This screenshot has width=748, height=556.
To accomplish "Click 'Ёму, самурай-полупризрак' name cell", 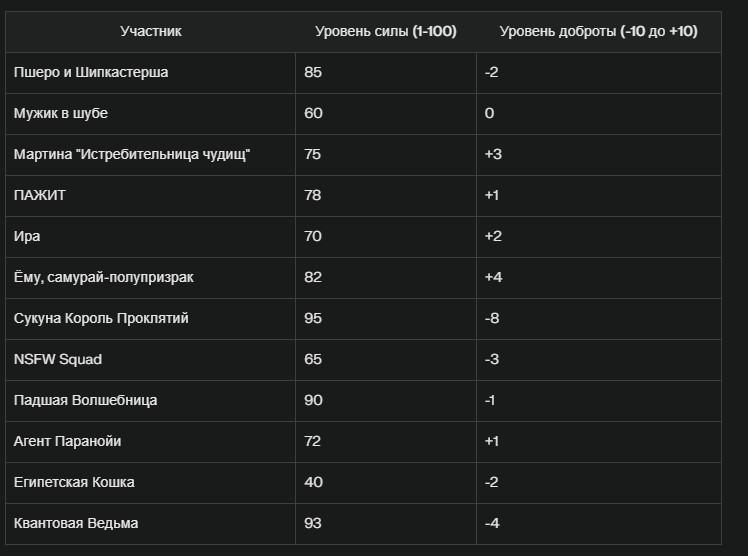I will tap(150, 278).
